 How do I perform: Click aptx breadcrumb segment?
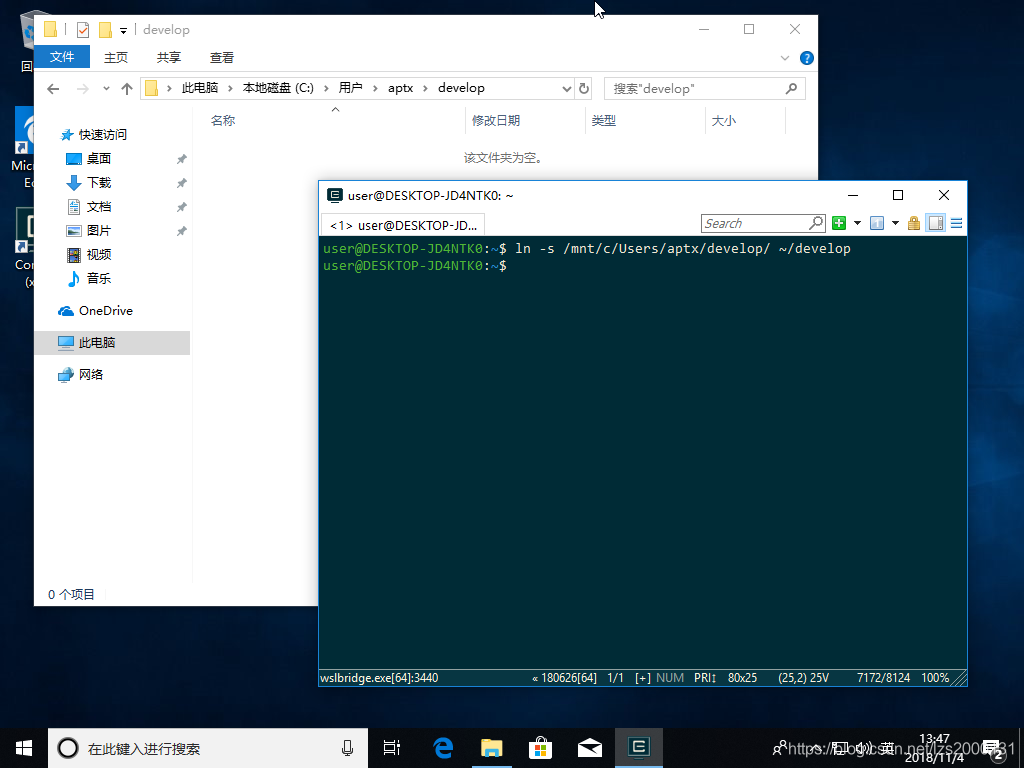pos(400,88)
